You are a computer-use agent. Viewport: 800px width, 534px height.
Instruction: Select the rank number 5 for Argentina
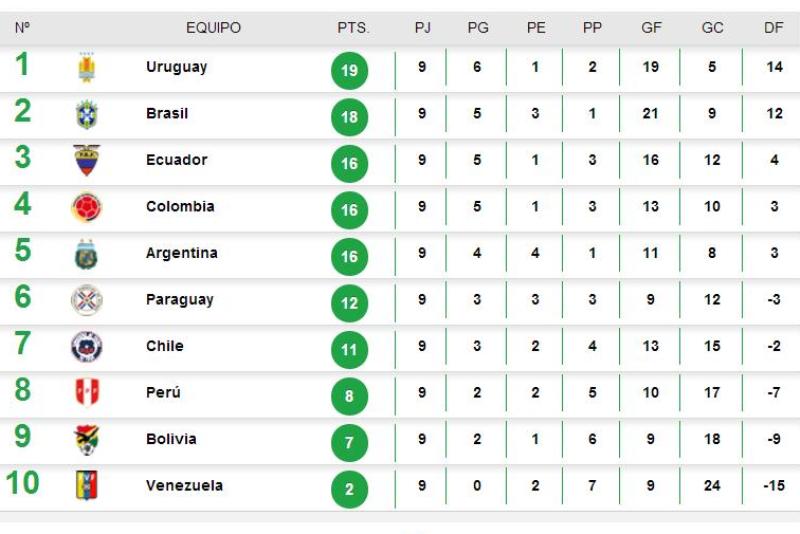[x=23, y=250]
